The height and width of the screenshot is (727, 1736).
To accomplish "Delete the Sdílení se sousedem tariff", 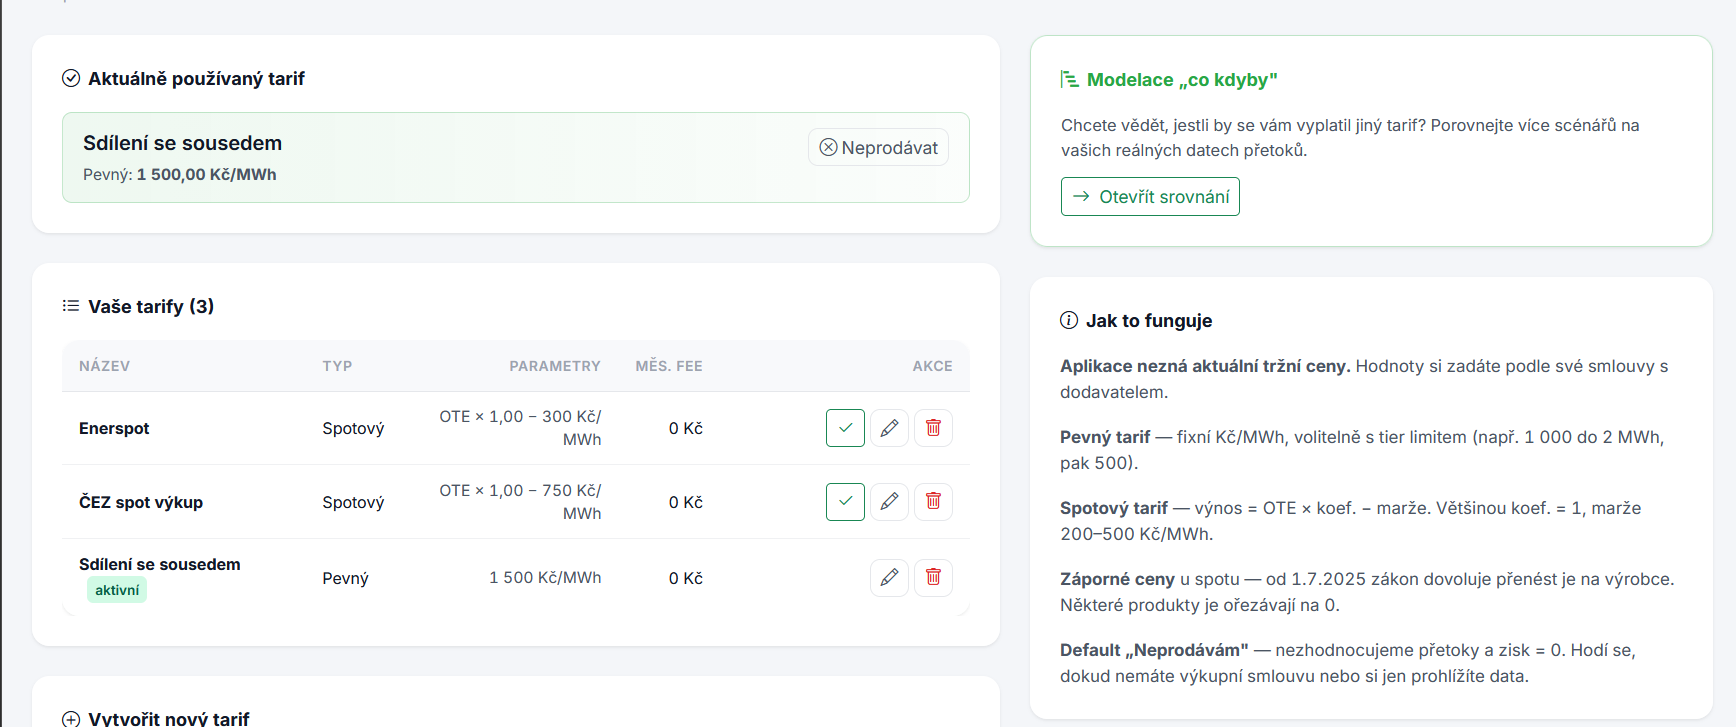I will pos(933,578).
